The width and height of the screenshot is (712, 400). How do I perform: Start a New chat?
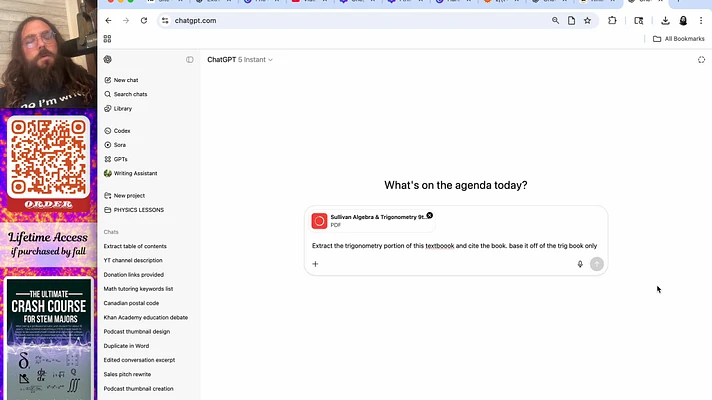point(121,80)
